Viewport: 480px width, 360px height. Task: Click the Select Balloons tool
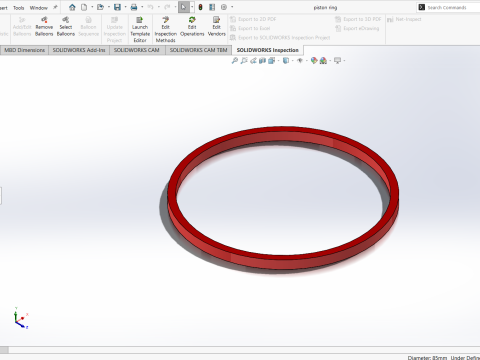(66, 27)
